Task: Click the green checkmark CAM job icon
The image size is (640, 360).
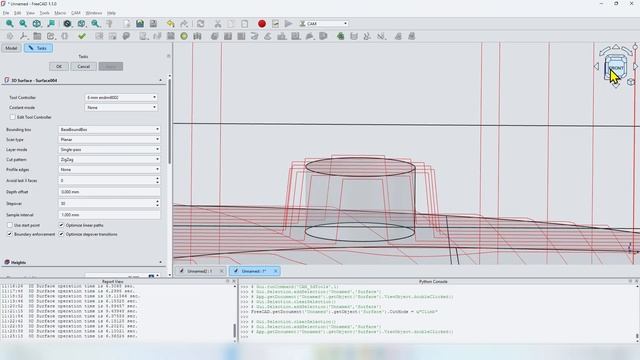Action: (x=82, y=36)
